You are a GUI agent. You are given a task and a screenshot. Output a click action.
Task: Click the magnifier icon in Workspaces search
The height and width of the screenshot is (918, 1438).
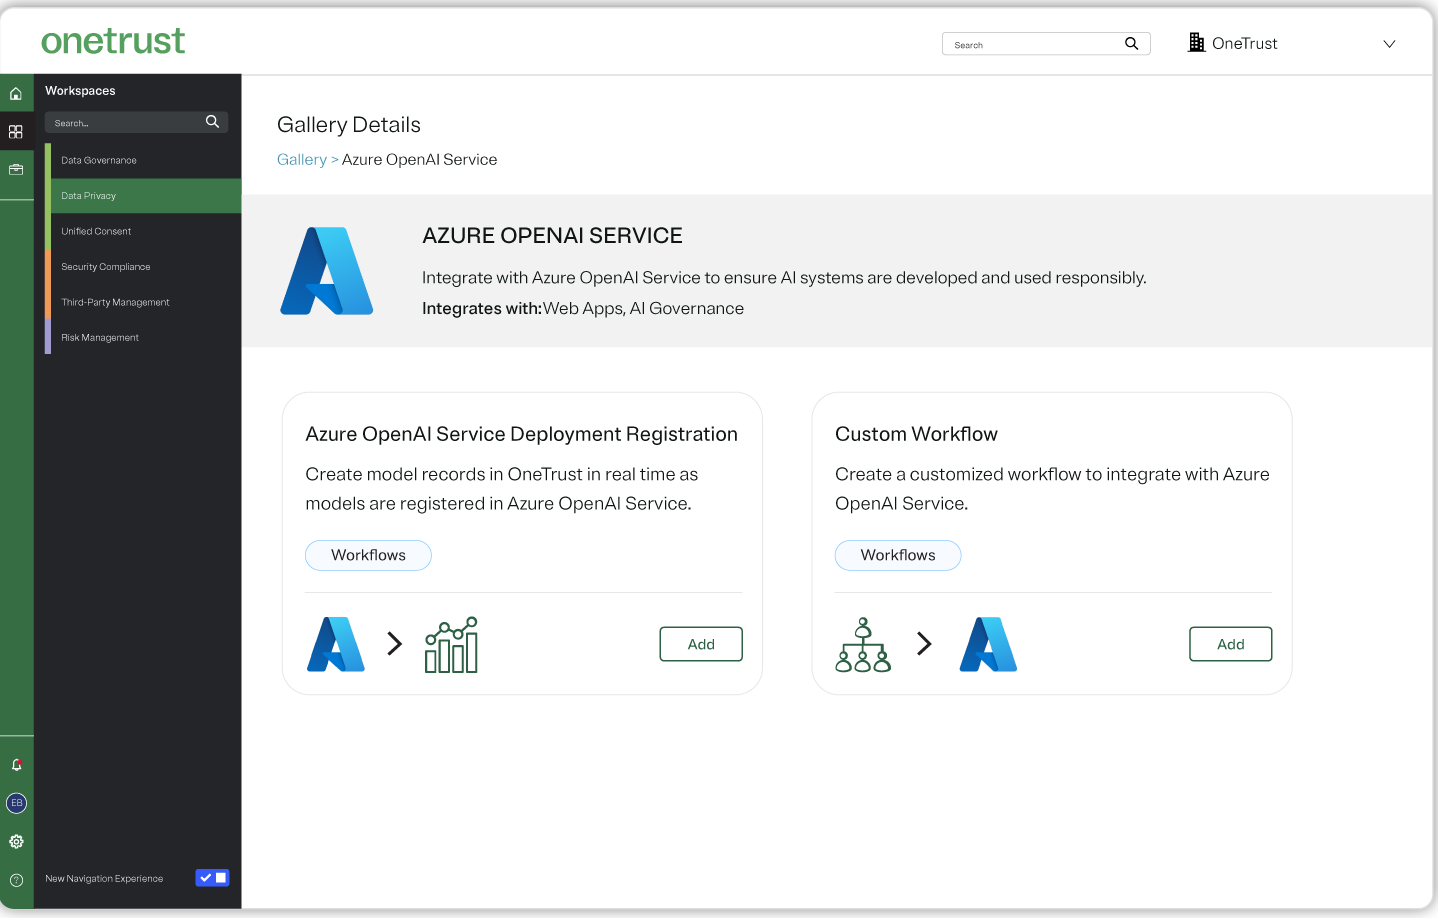[212, 121]
